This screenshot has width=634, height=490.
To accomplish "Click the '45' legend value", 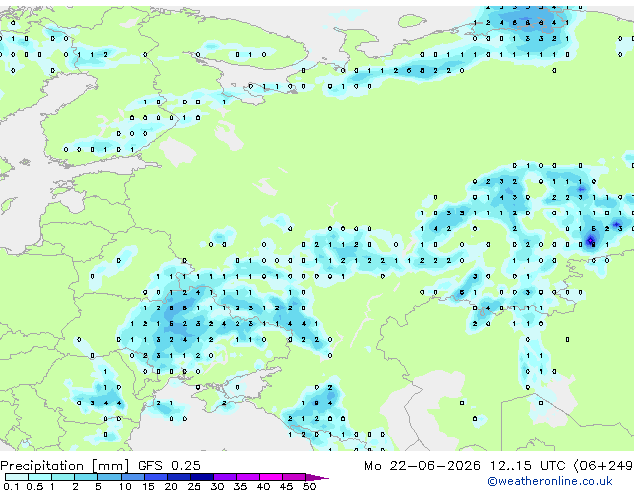I will click(x=286, y=486).
